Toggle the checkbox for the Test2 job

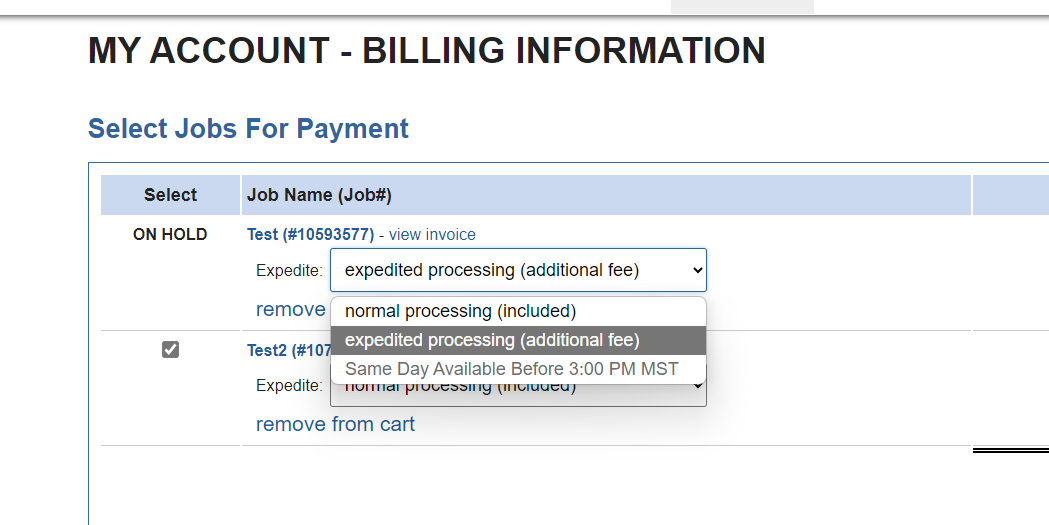pyautogui.click(x=170, y=350)
